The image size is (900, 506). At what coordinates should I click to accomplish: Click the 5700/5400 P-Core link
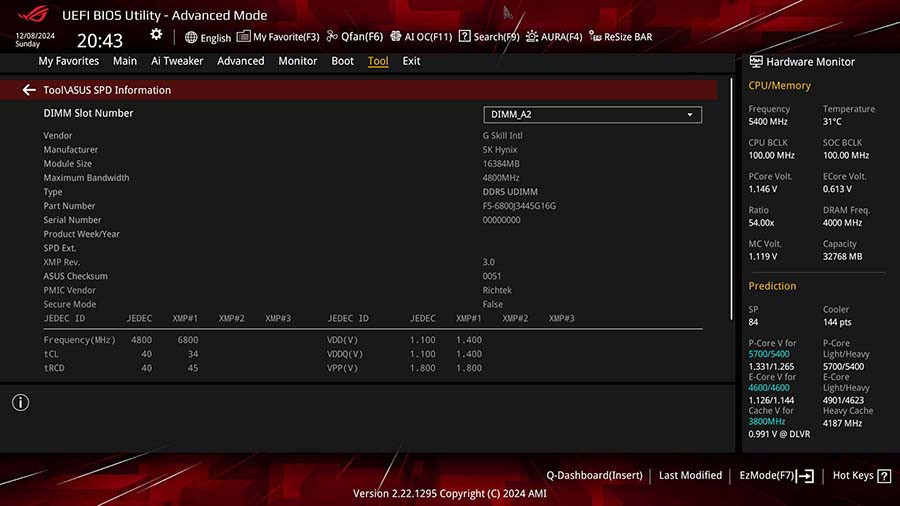click(769, 354)
